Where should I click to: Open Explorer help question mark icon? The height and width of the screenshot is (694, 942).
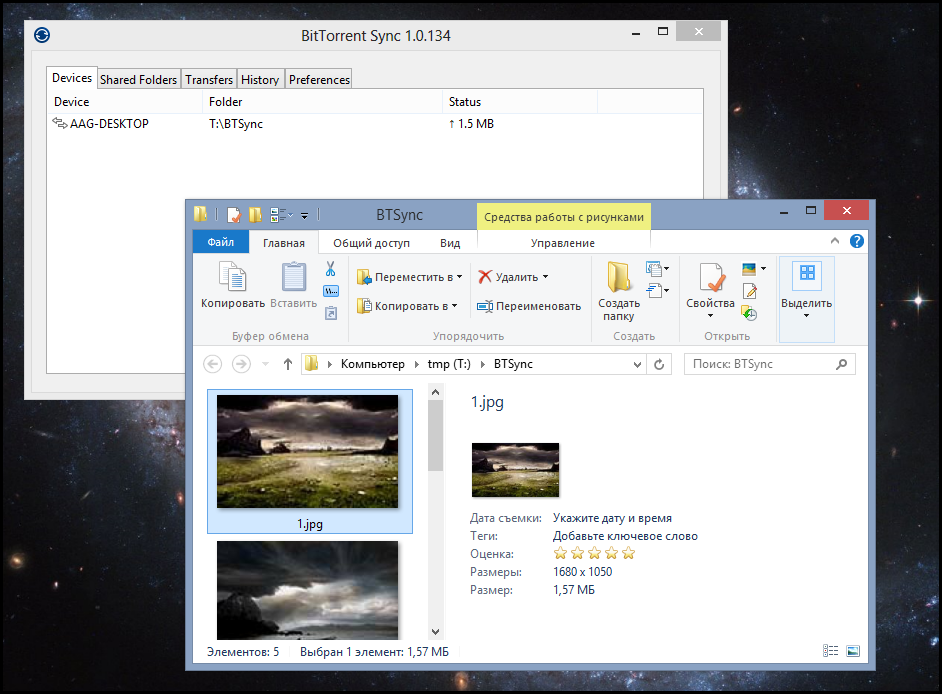[x=857, y=242]
